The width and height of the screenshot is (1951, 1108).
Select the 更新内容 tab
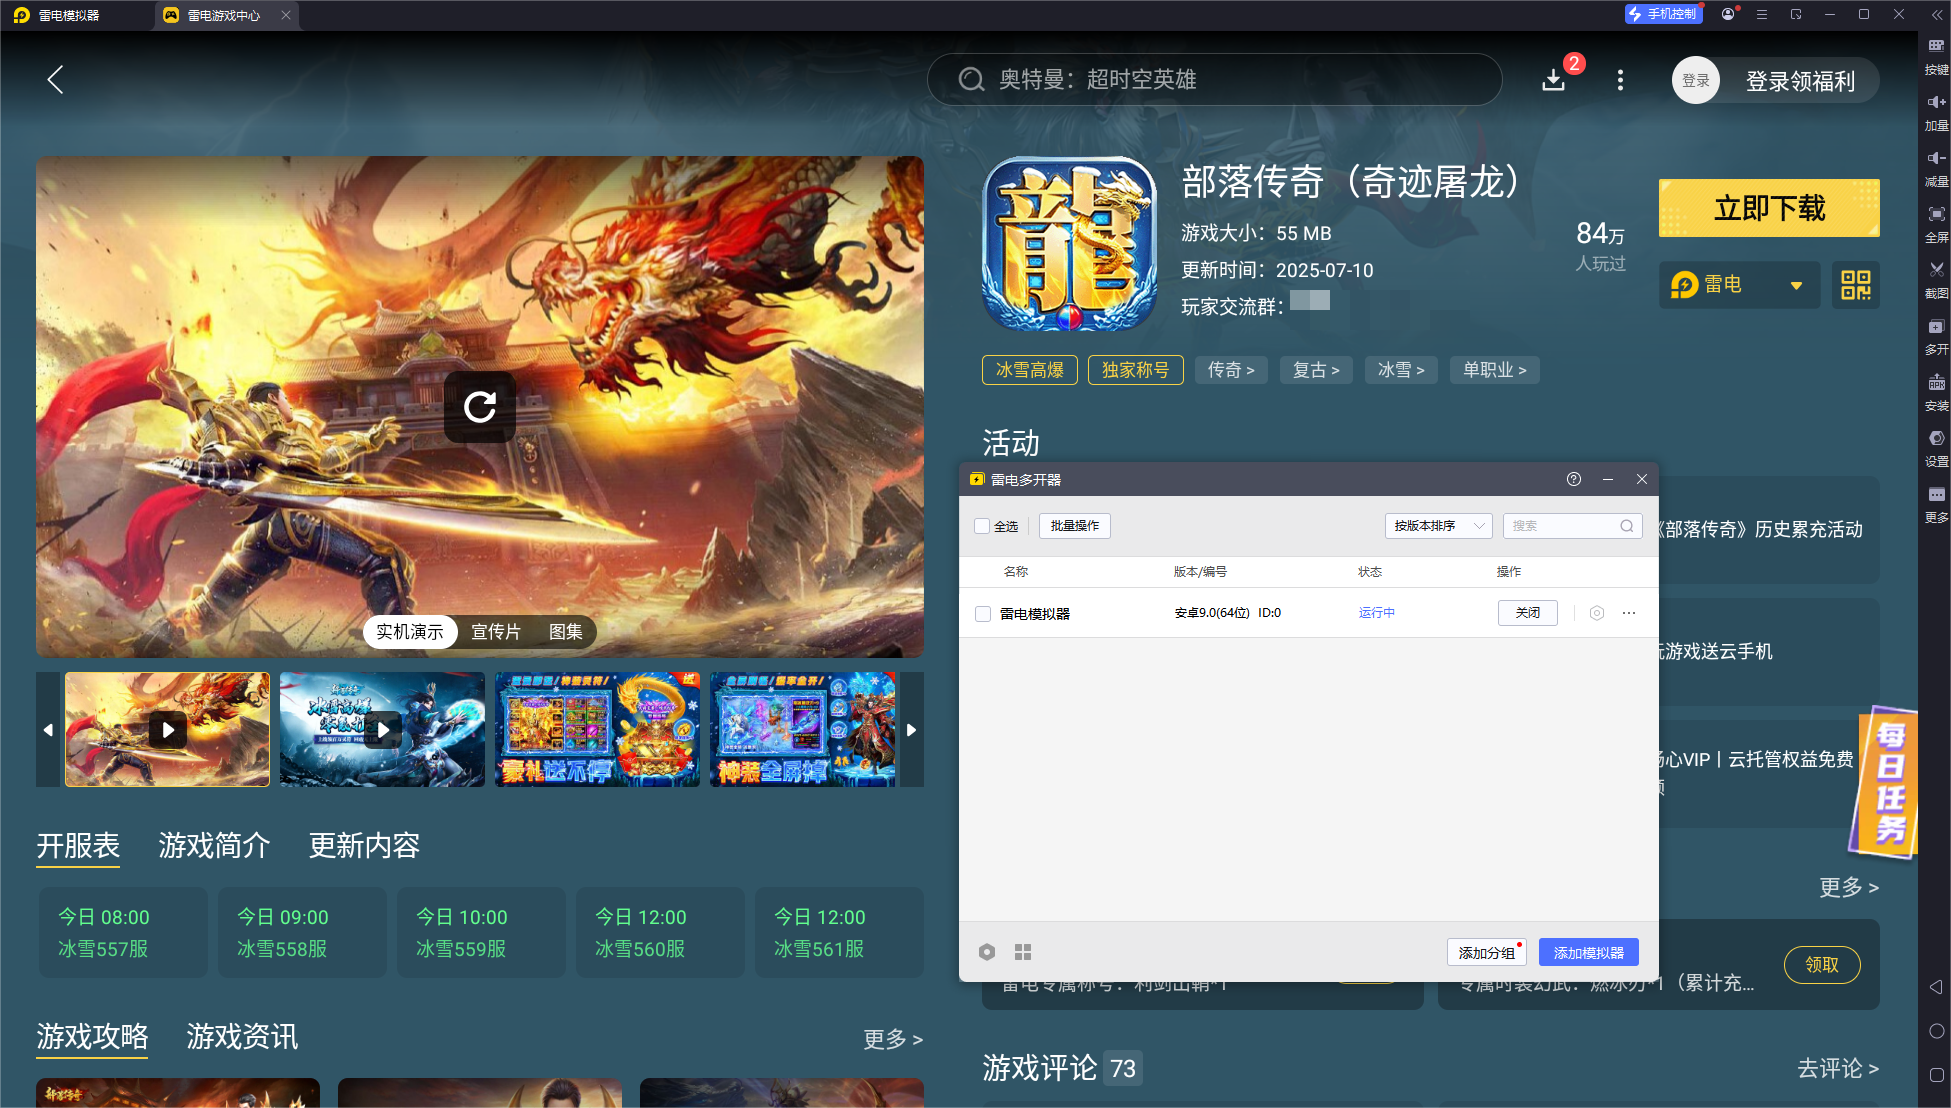(364, 846)
